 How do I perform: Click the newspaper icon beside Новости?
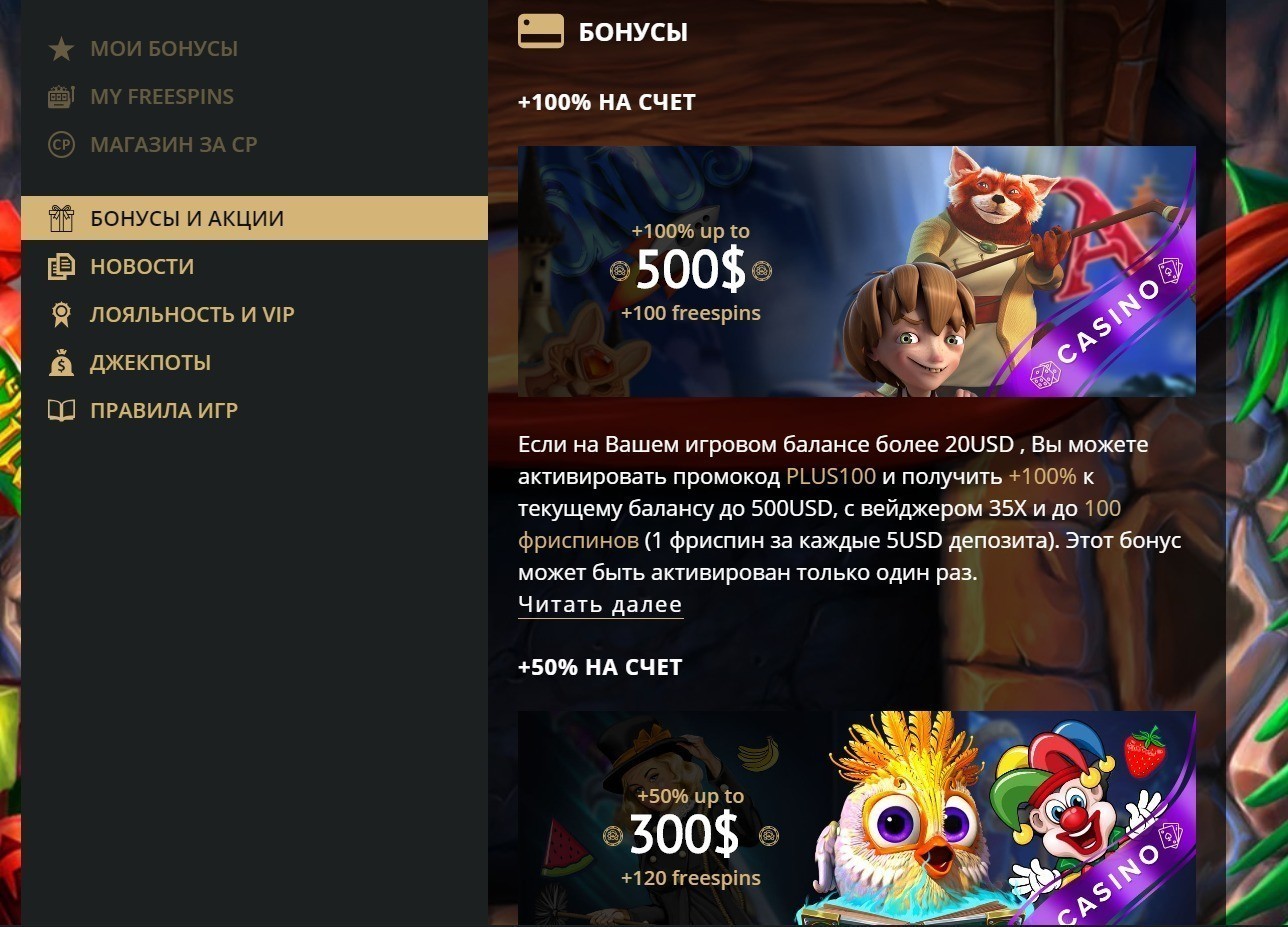[61, 266]
